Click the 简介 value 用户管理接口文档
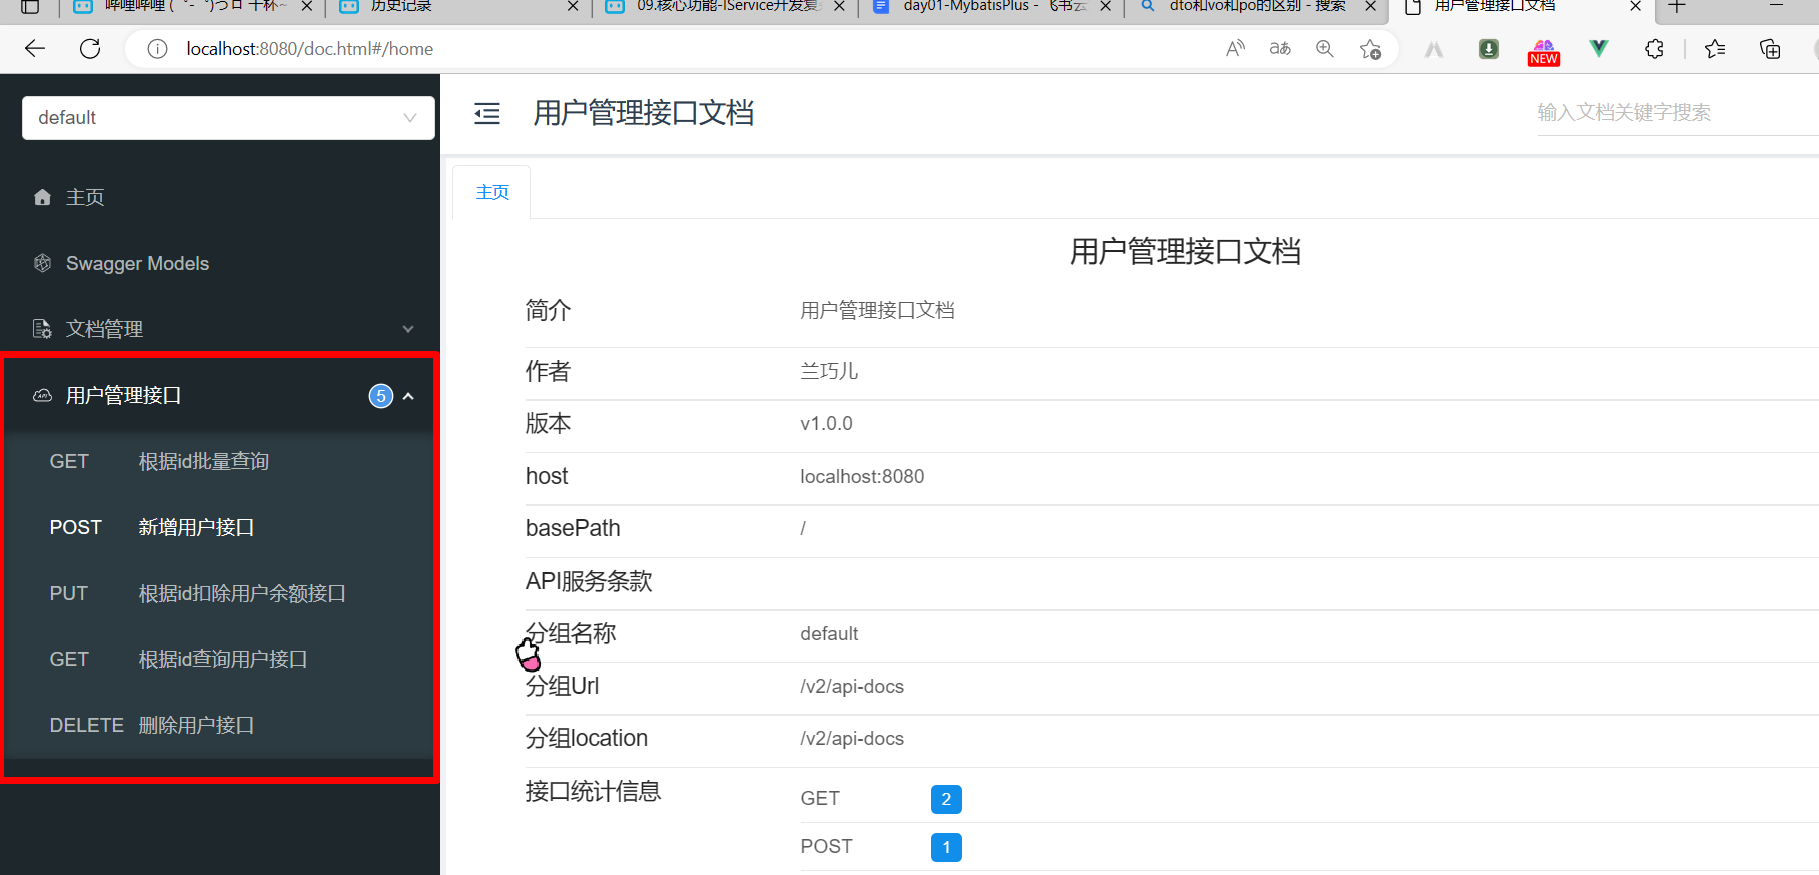Image resolution: width=1819 pixels, height=875 pixels. click(x=877, y=310)
